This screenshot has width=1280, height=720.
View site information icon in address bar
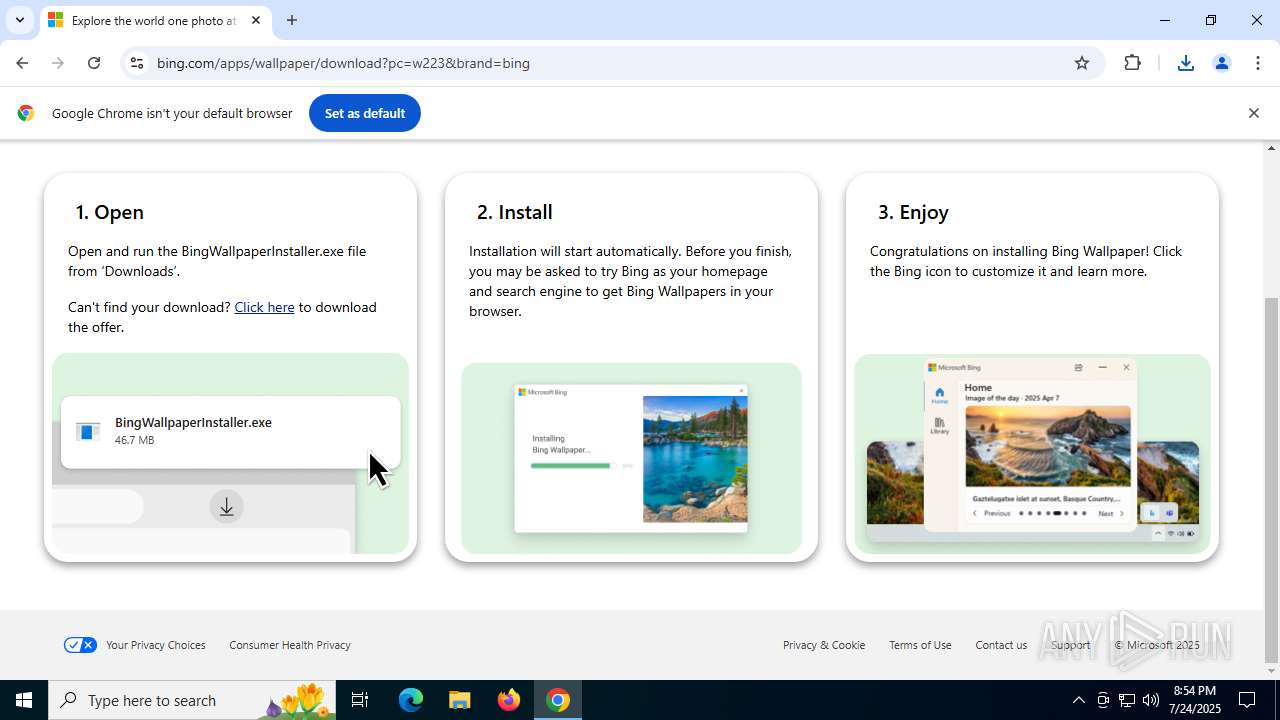(x=137, y=63)
